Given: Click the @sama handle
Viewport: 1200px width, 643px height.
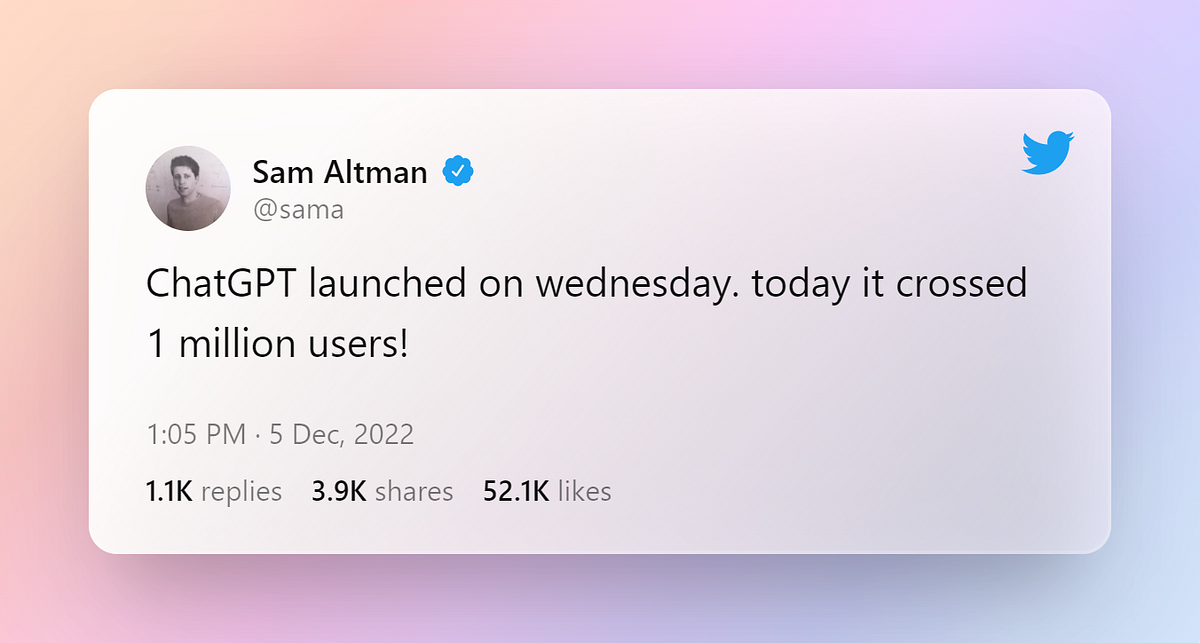Looking at the screenshot, I should click(x=298, y=209).
